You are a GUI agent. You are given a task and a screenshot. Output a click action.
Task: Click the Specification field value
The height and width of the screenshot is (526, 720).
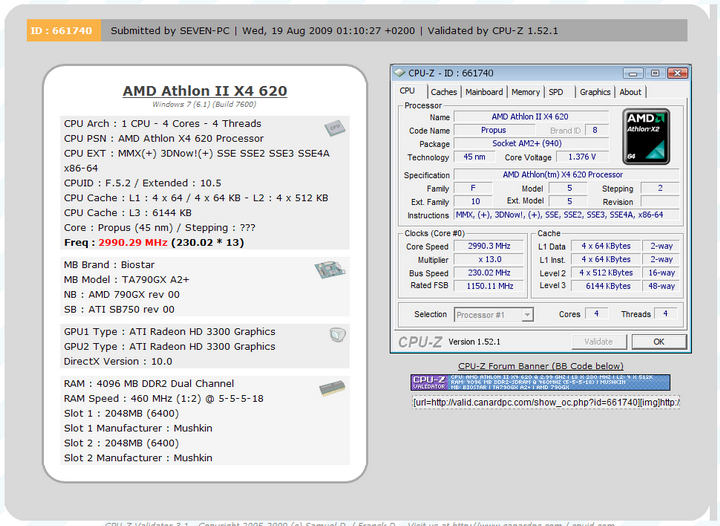tap(566, 175)
